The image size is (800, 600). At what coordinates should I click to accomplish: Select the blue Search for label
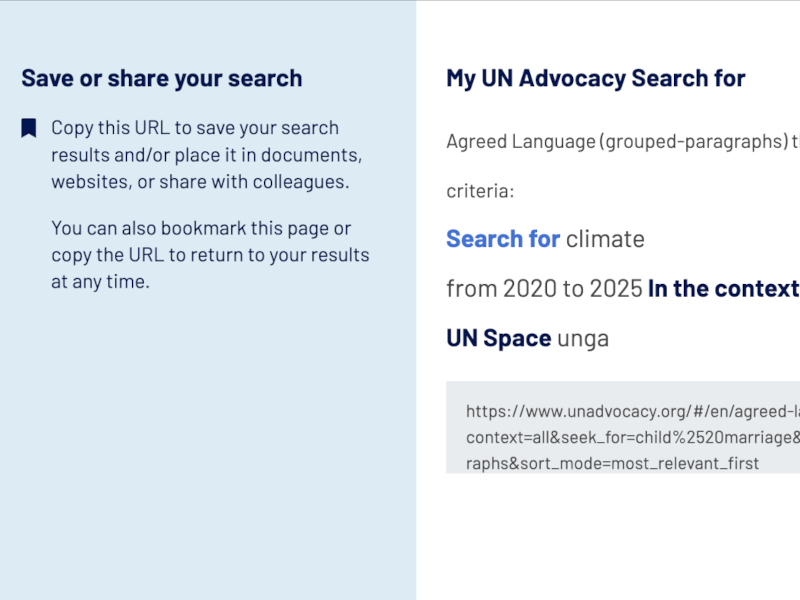pos(502,239)
